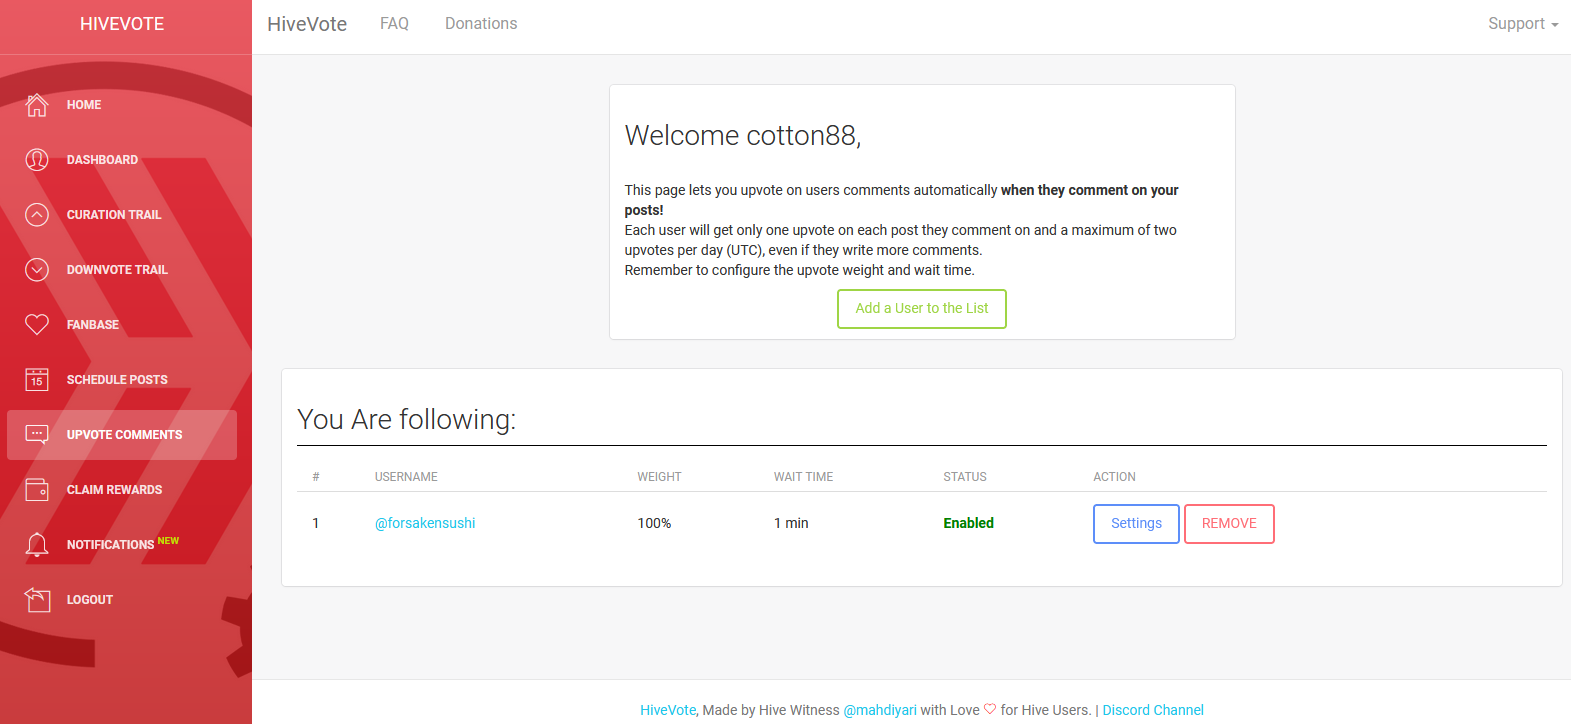
Task: Remove forsakensushi from the list
Action: (1229, 524)
